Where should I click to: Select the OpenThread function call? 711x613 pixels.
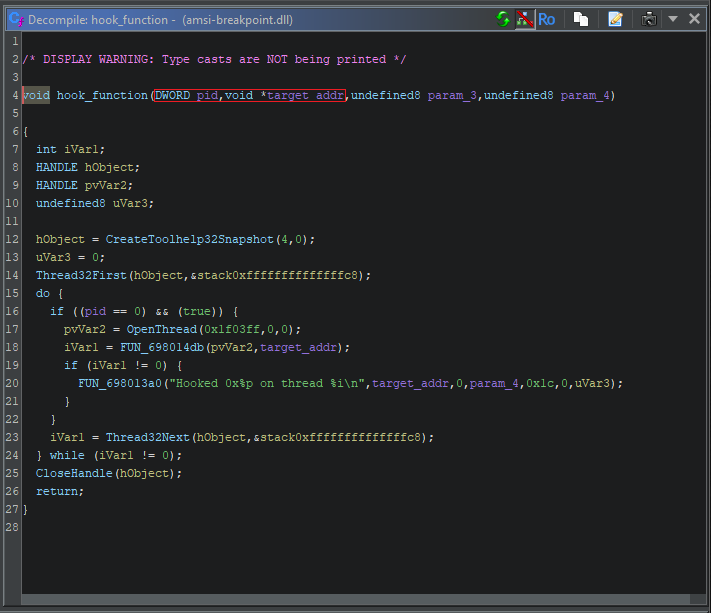[x=162, y=329]
